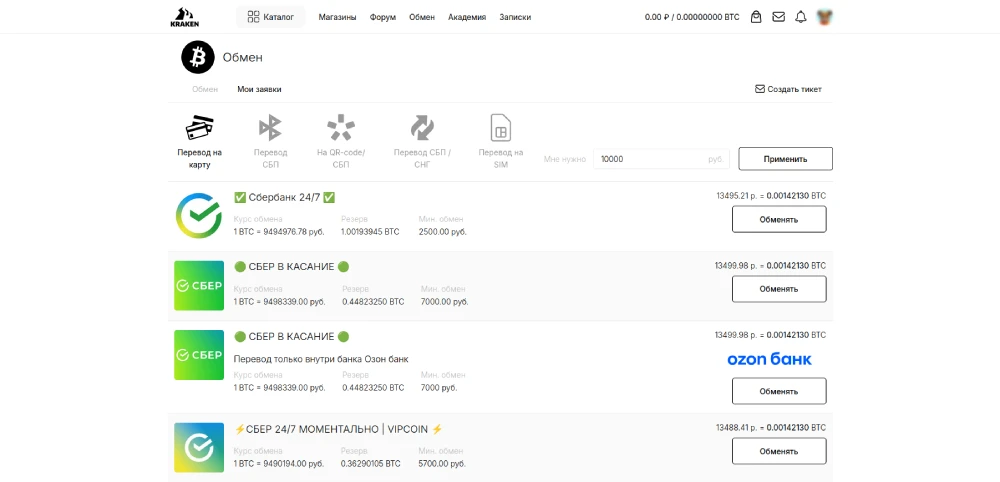Select Перевод на SIM method
The width and height of the screenshot is (1000, 482).
tap(501, 142)
